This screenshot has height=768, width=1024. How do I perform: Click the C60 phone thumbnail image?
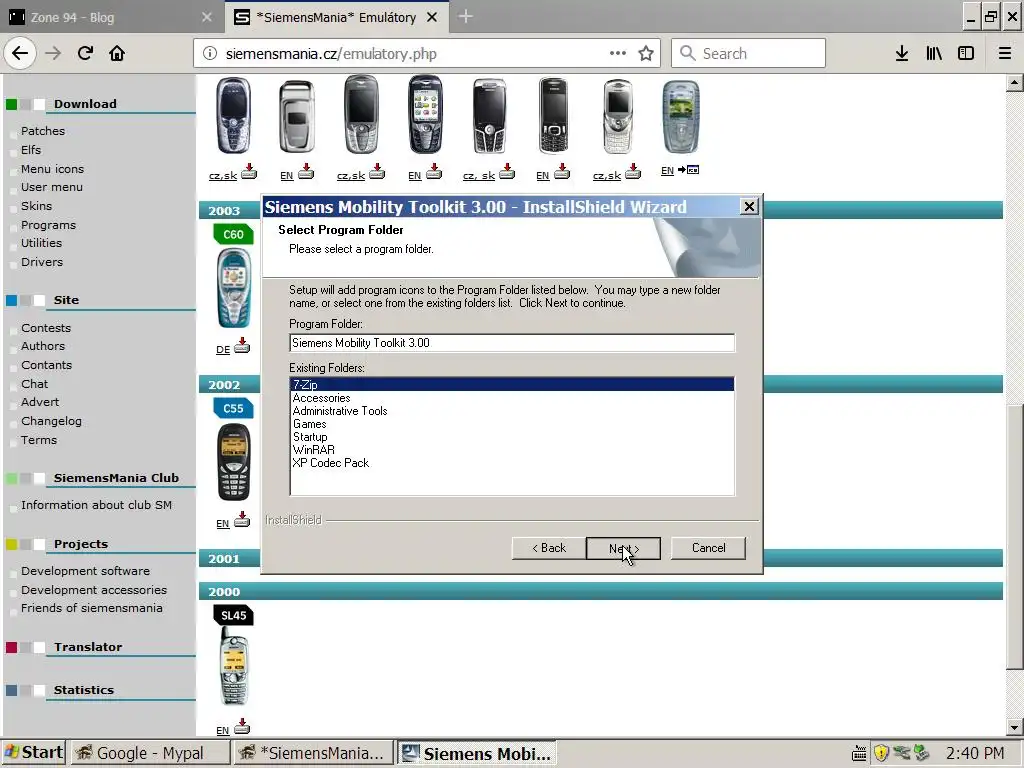(234, 289)
